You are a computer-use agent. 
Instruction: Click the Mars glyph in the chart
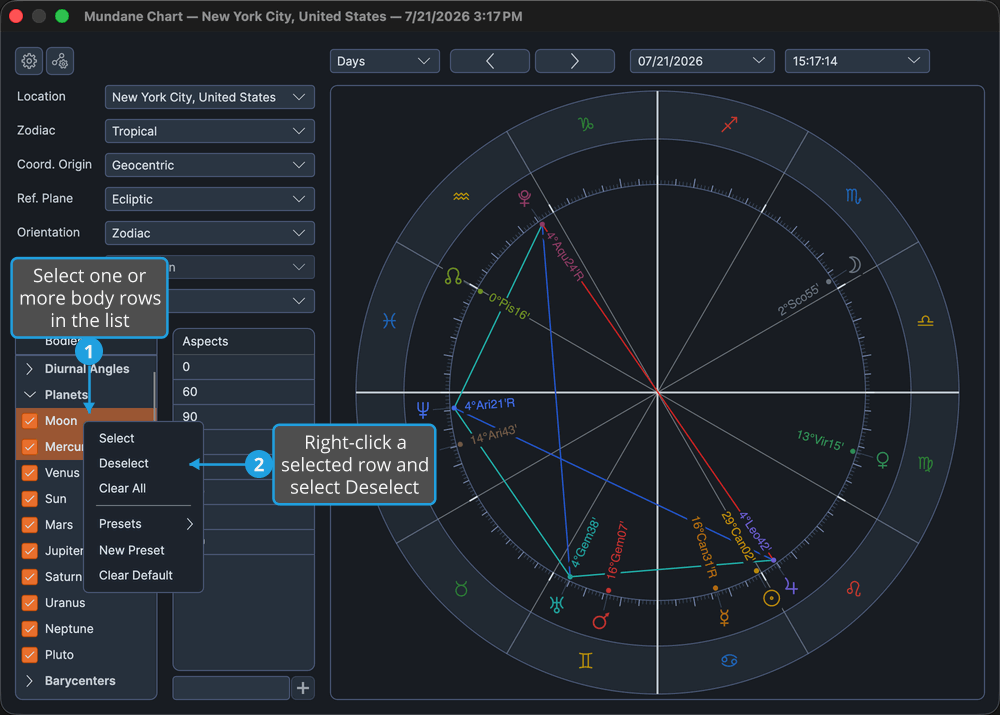601,621
